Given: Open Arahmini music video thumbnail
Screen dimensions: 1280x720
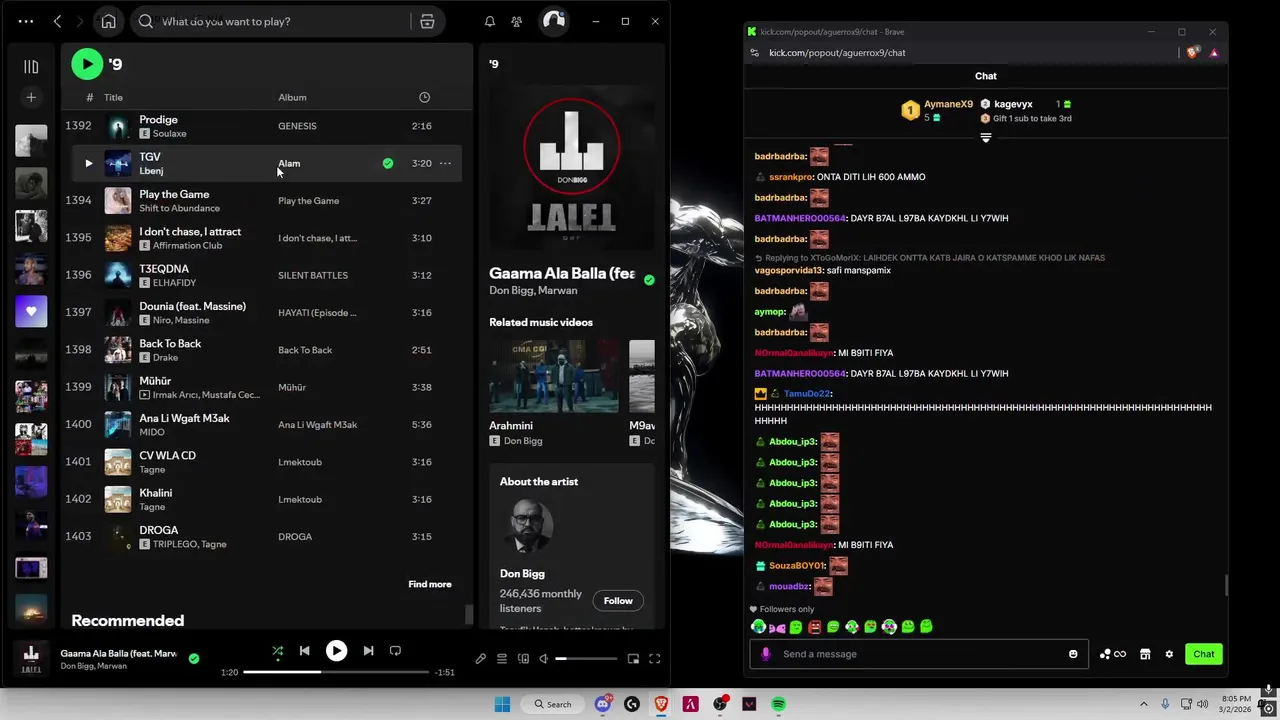Looking at the screenshot, I should pyautogui.click(x=554, y=376).
